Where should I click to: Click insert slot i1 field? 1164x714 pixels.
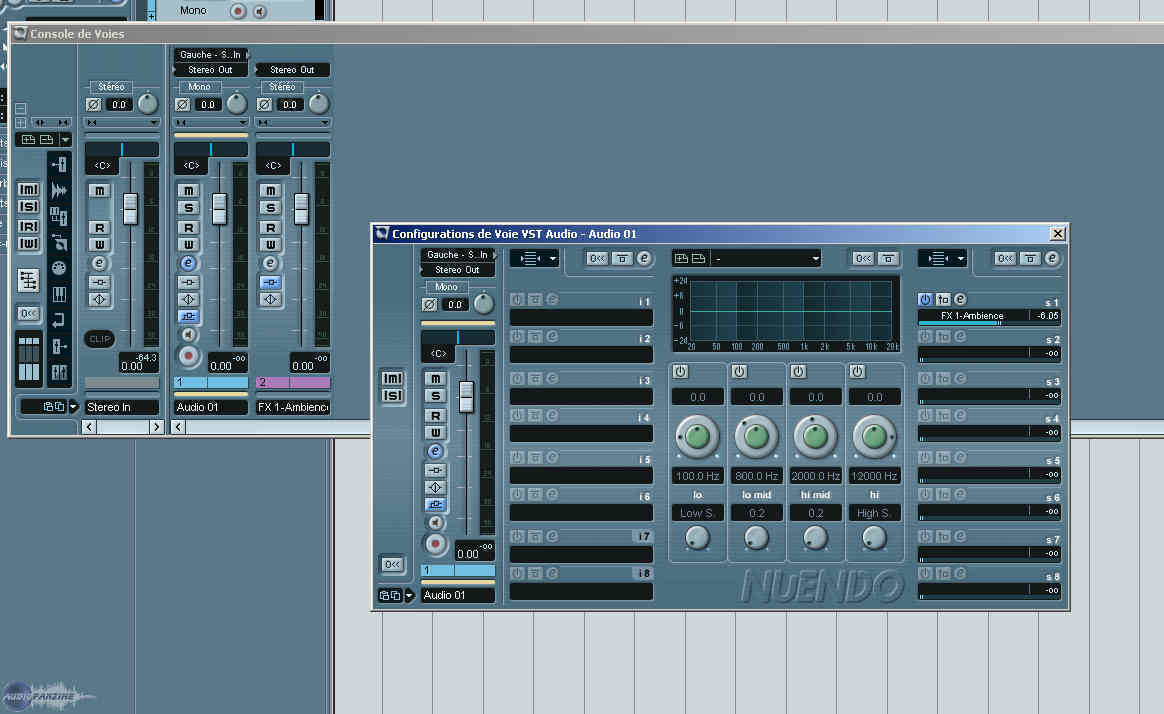click(x=581, y=318)
